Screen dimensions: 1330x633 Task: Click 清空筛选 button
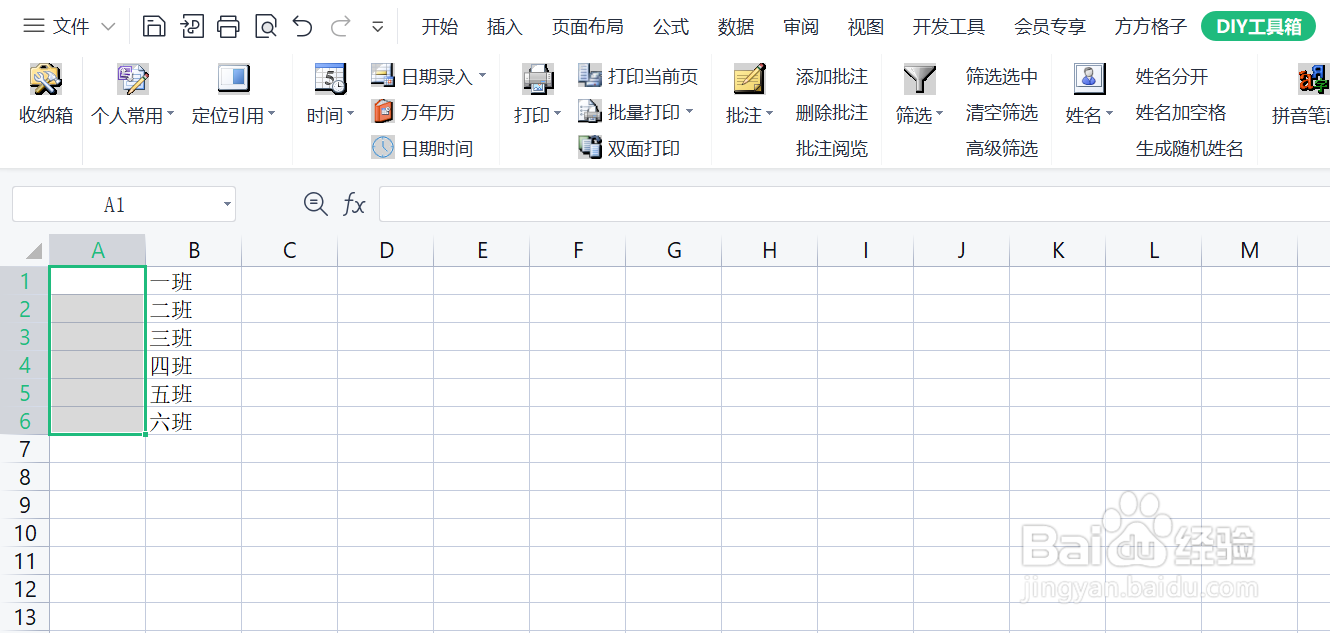1002,112
